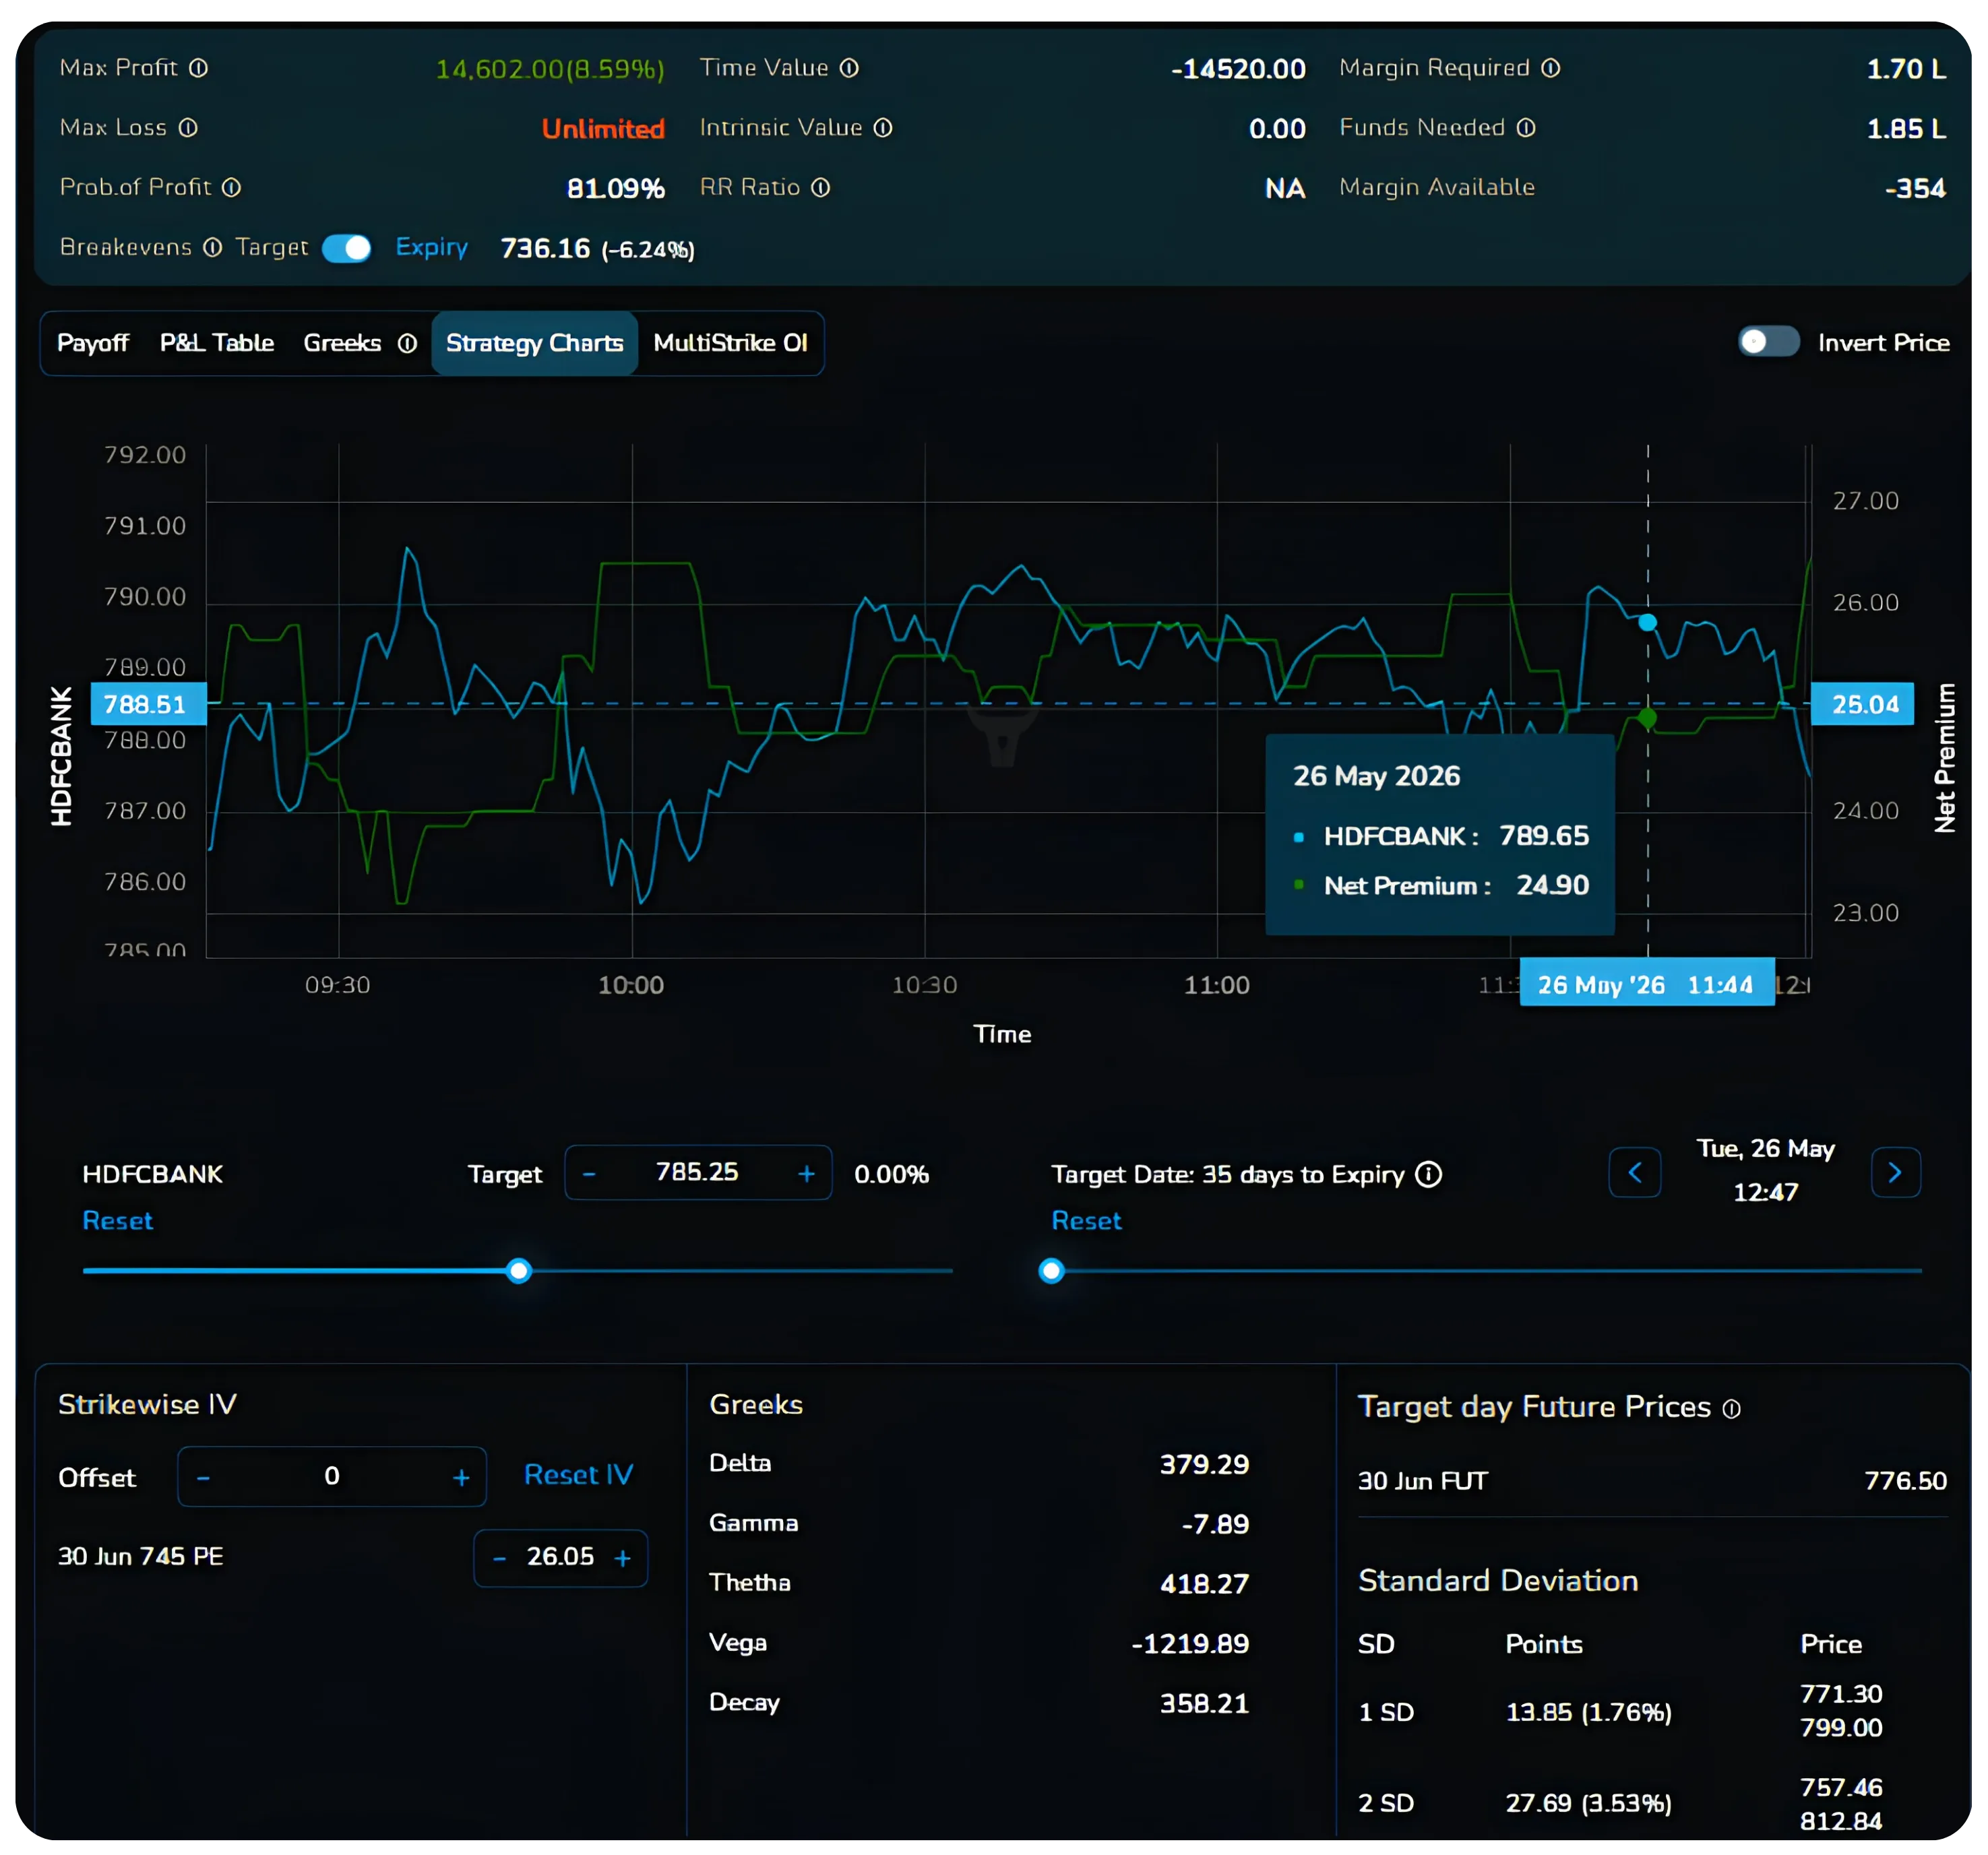Click the Reset IV link
The image size is (1988, 1855).
(x=579, y=1475)
